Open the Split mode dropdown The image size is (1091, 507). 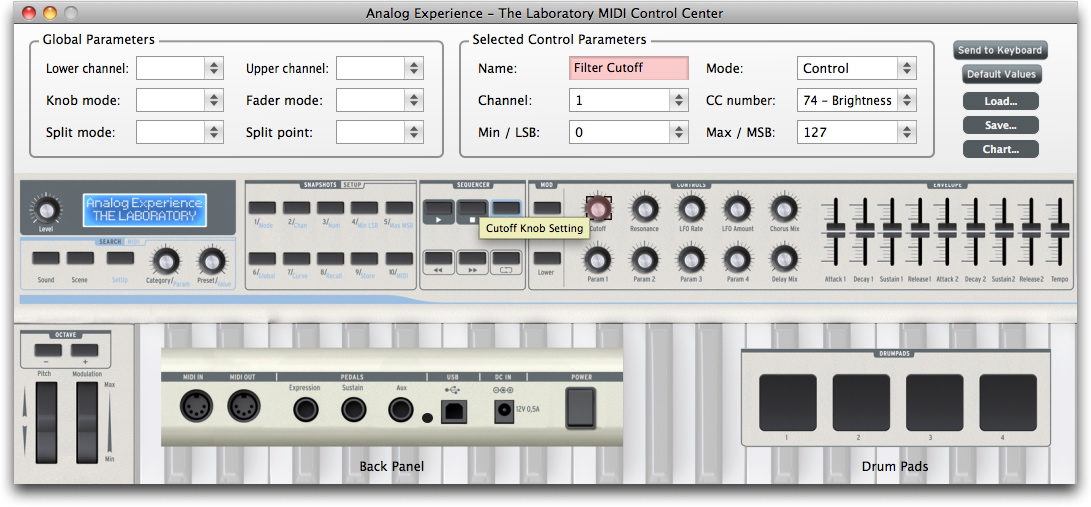[180, 132]
